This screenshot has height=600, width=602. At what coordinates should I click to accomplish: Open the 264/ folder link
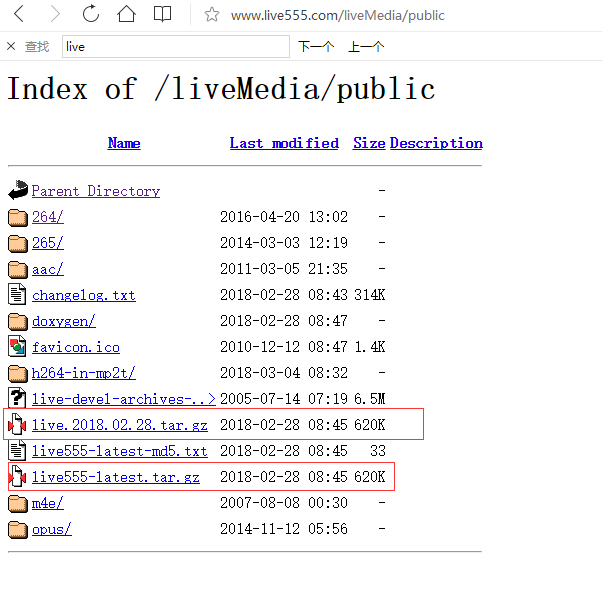tap(48, 217)
